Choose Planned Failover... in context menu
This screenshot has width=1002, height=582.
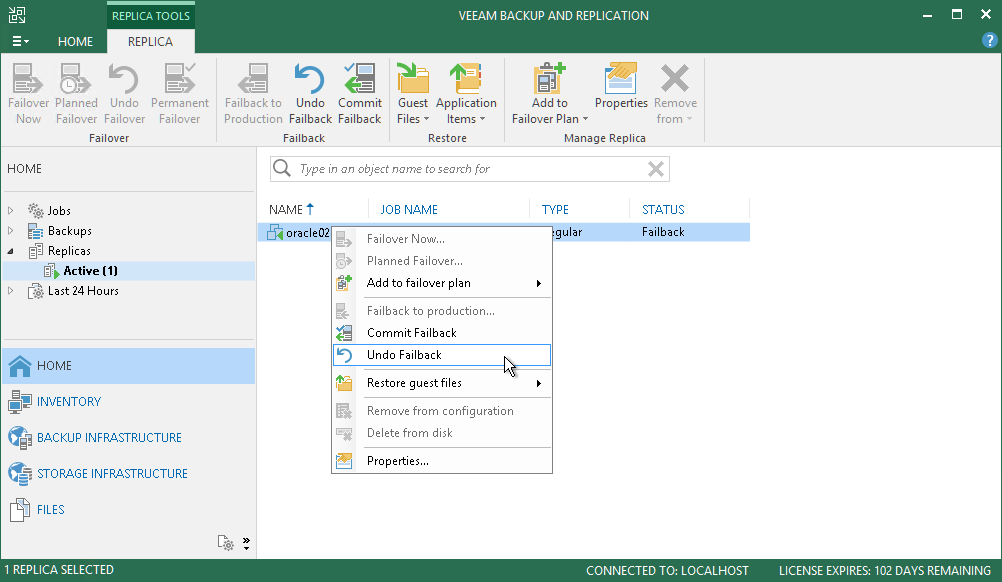(x=442, y=261)
